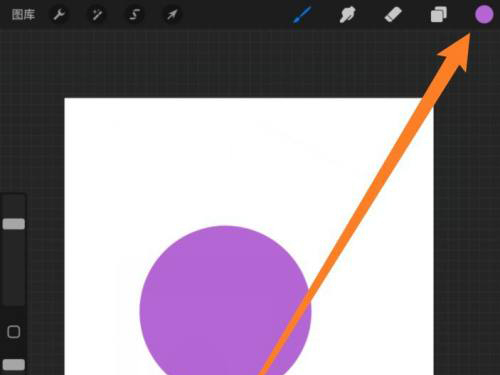Screen dimensions: 500x375
Task: Click brush size slider track above handle
Action: click(14, 207)
